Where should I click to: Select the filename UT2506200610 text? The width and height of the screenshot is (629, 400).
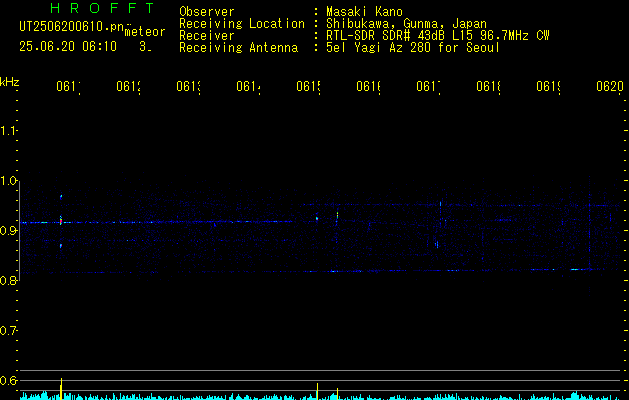71,27
